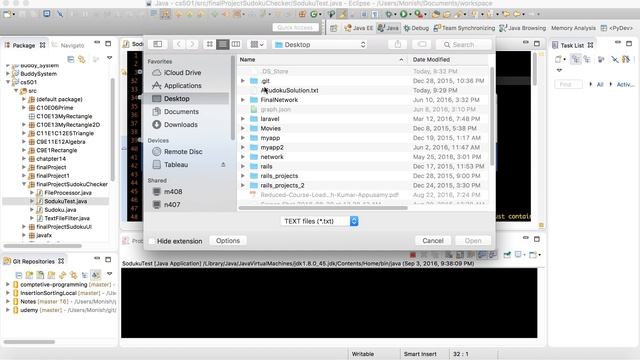This screenshot has height=360, width=640.
Task: Select iCloud Drive in Favorites
Action: pyautogui.click(x=182, y=73)
